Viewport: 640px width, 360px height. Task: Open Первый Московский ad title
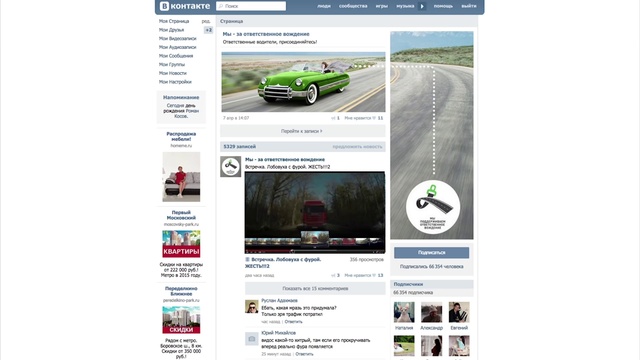click(181, 215)
